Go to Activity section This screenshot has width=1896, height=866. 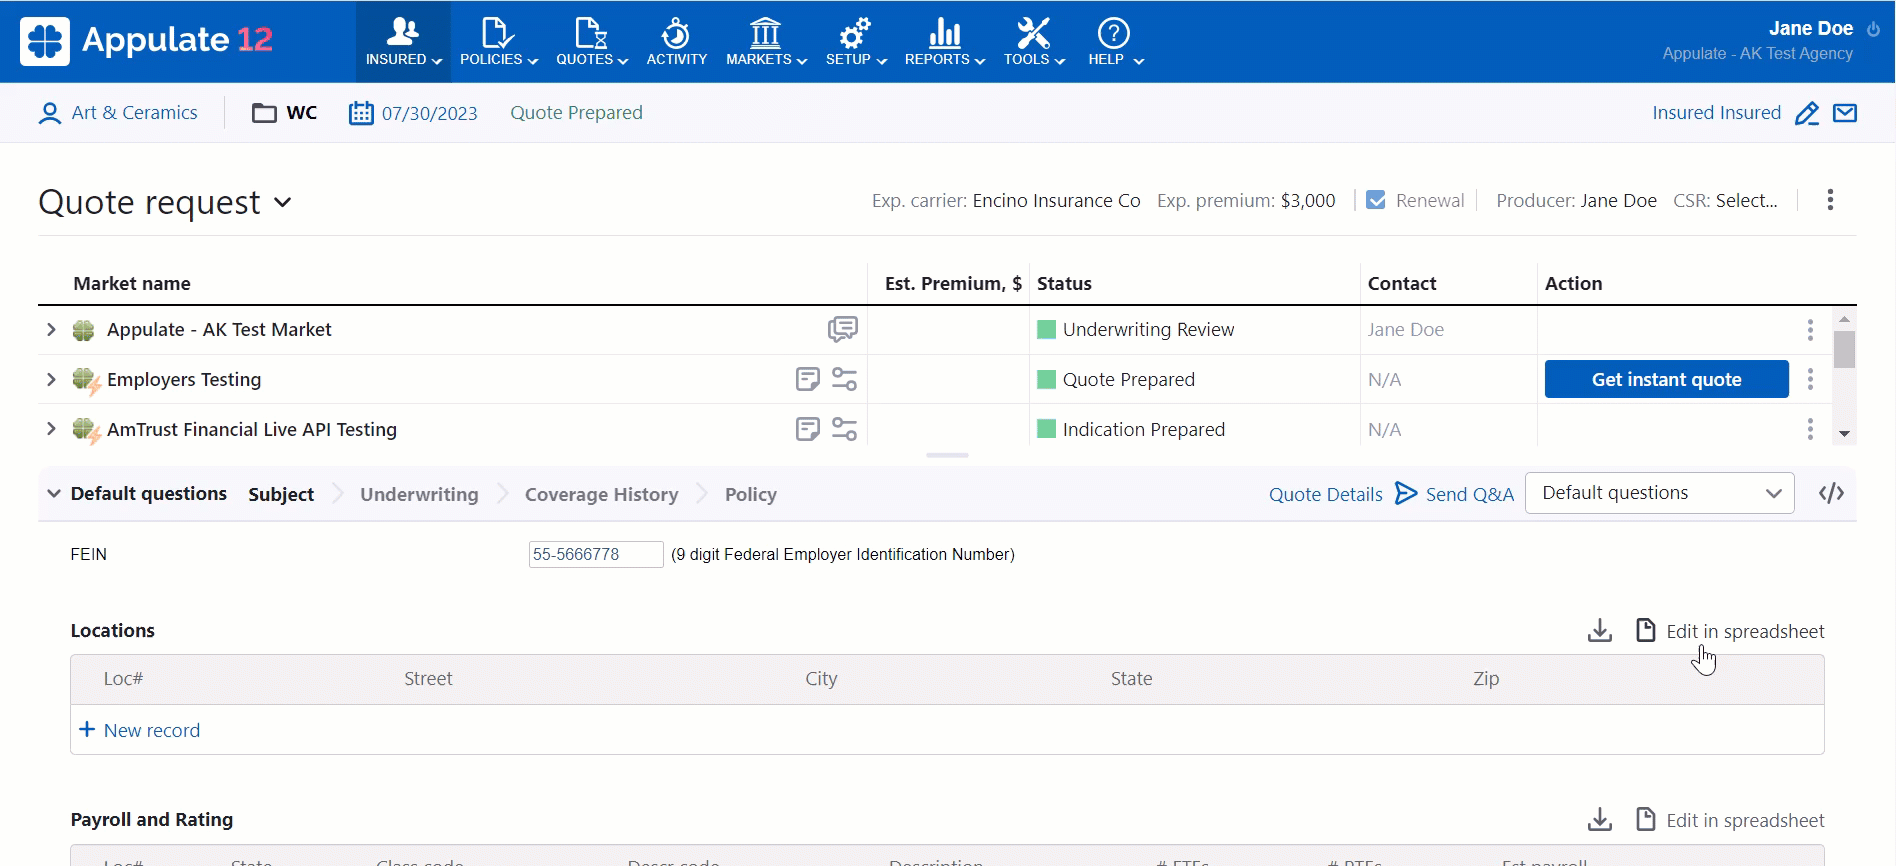coord(676,41)
